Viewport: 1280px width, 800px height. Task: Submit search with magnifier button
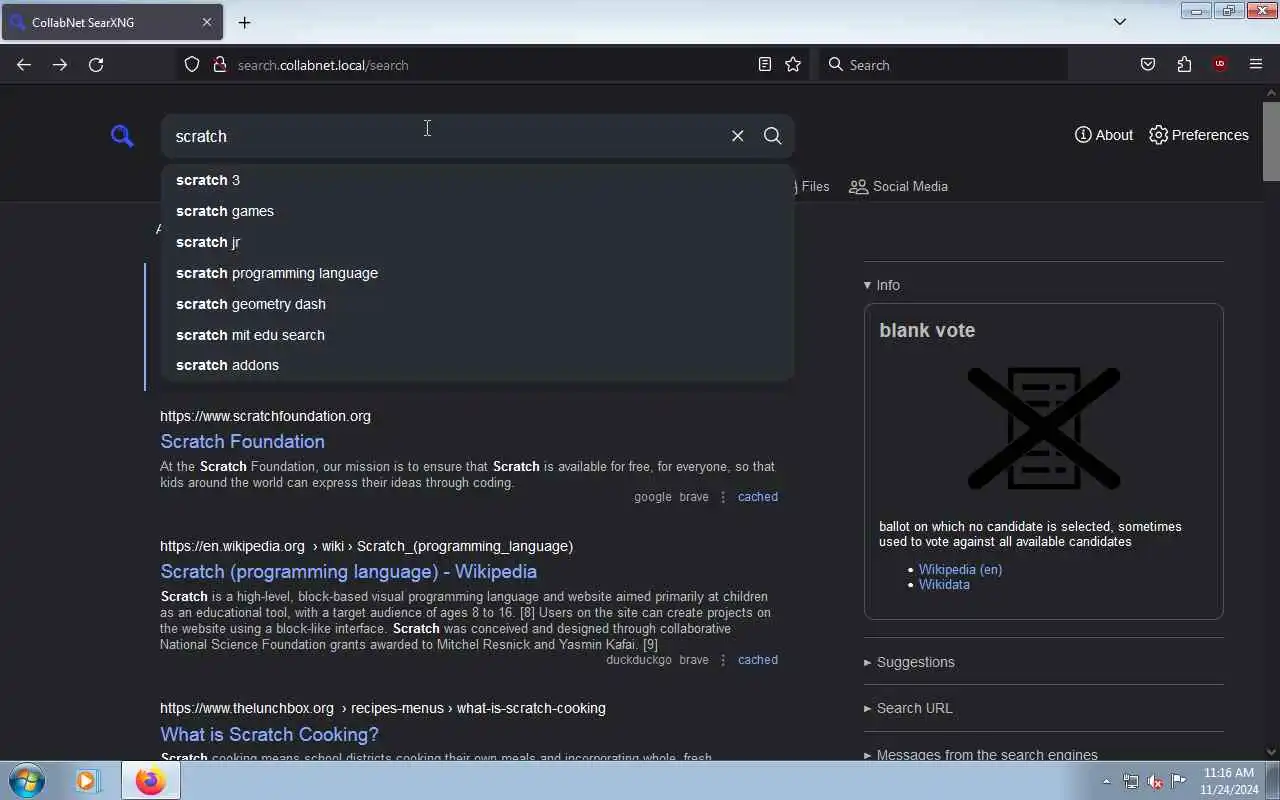coord(772,136)
